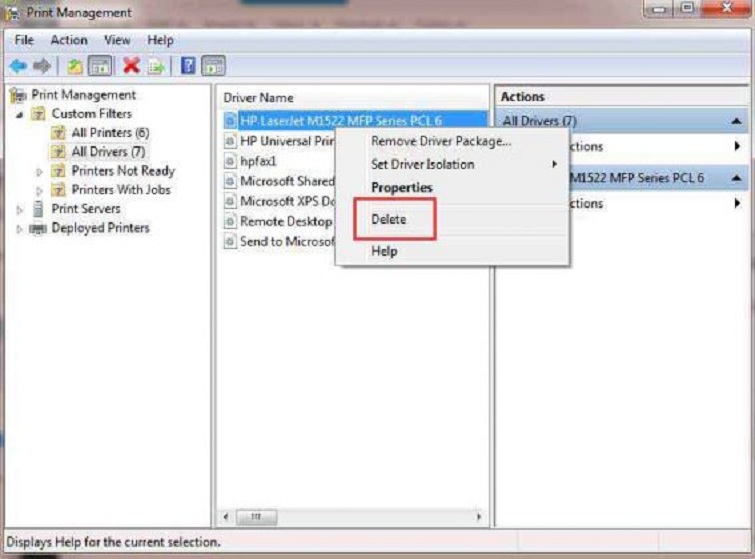Toggle the Show/Hide Console Tree toolbar icon
755x559 pixels.
click(x=100, y=66)
